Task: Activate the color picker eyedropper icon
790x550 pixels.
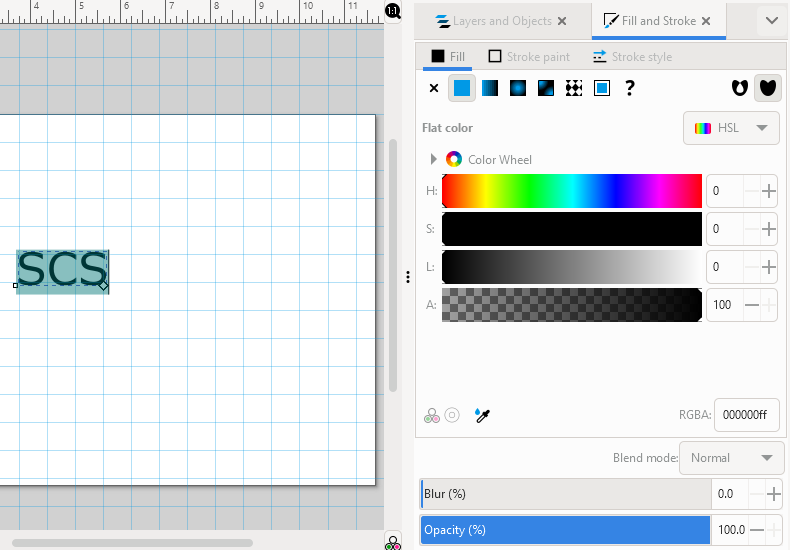Action: click(482, 415)
